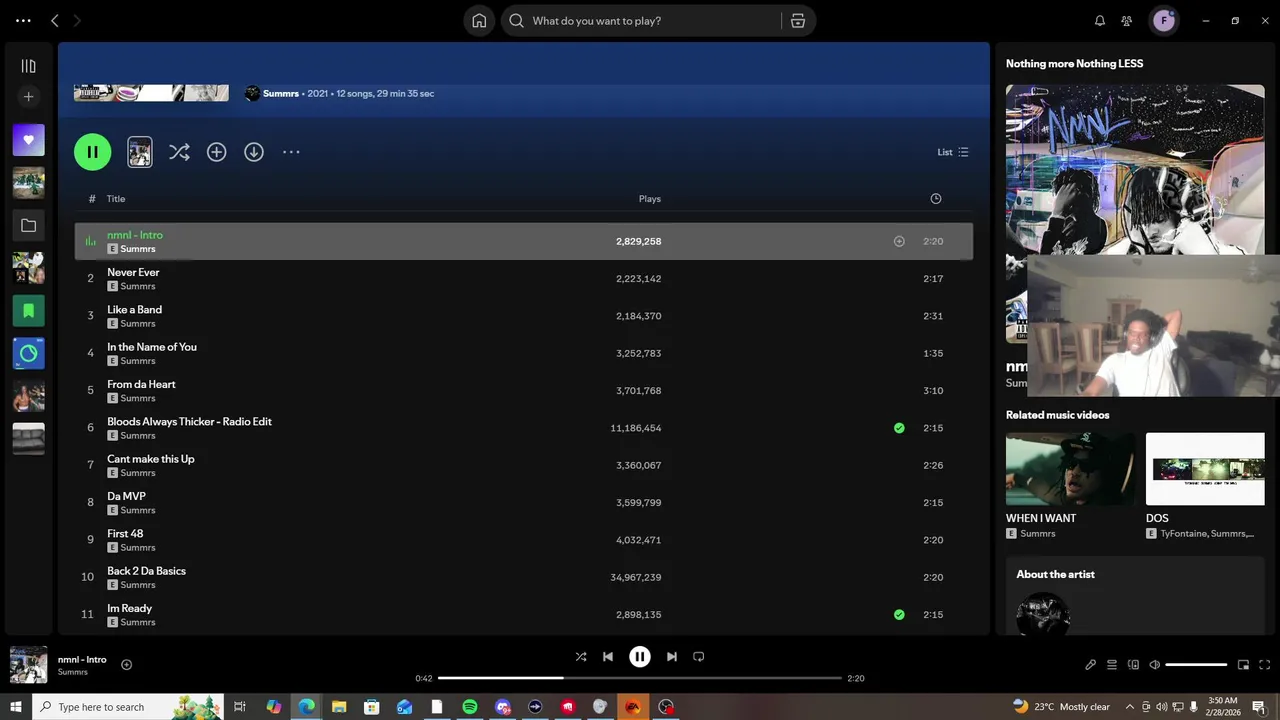Skip to next track

coord(672,657)
